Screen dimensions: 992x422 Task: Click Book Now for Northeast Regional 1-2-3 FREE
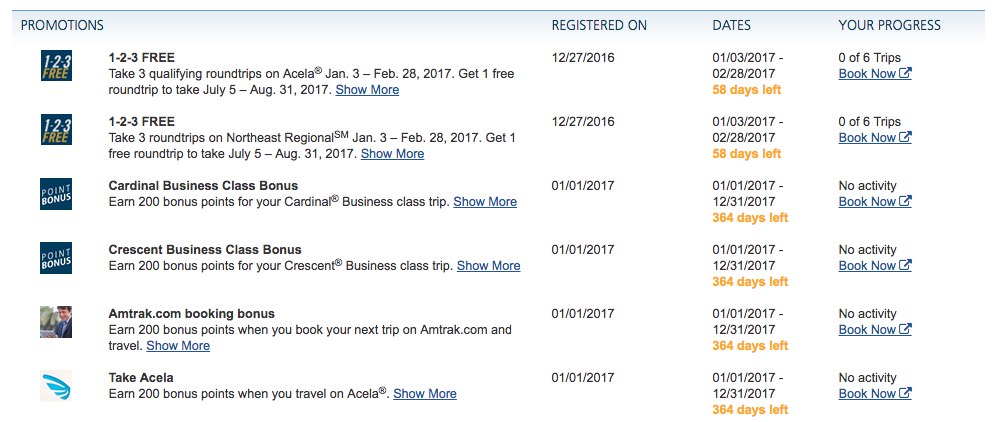coord(874,138)
